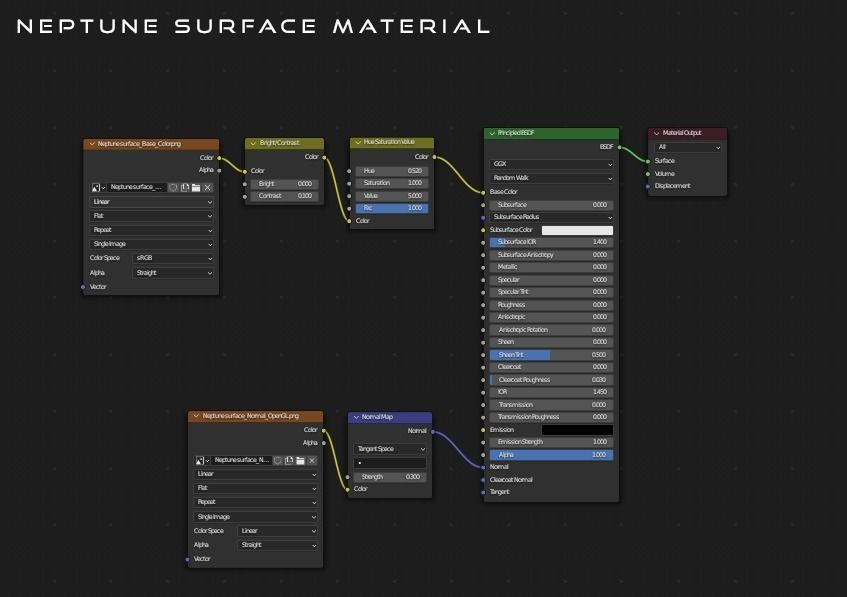Click Alpha output socket of Base_Color node

[219, 170]
